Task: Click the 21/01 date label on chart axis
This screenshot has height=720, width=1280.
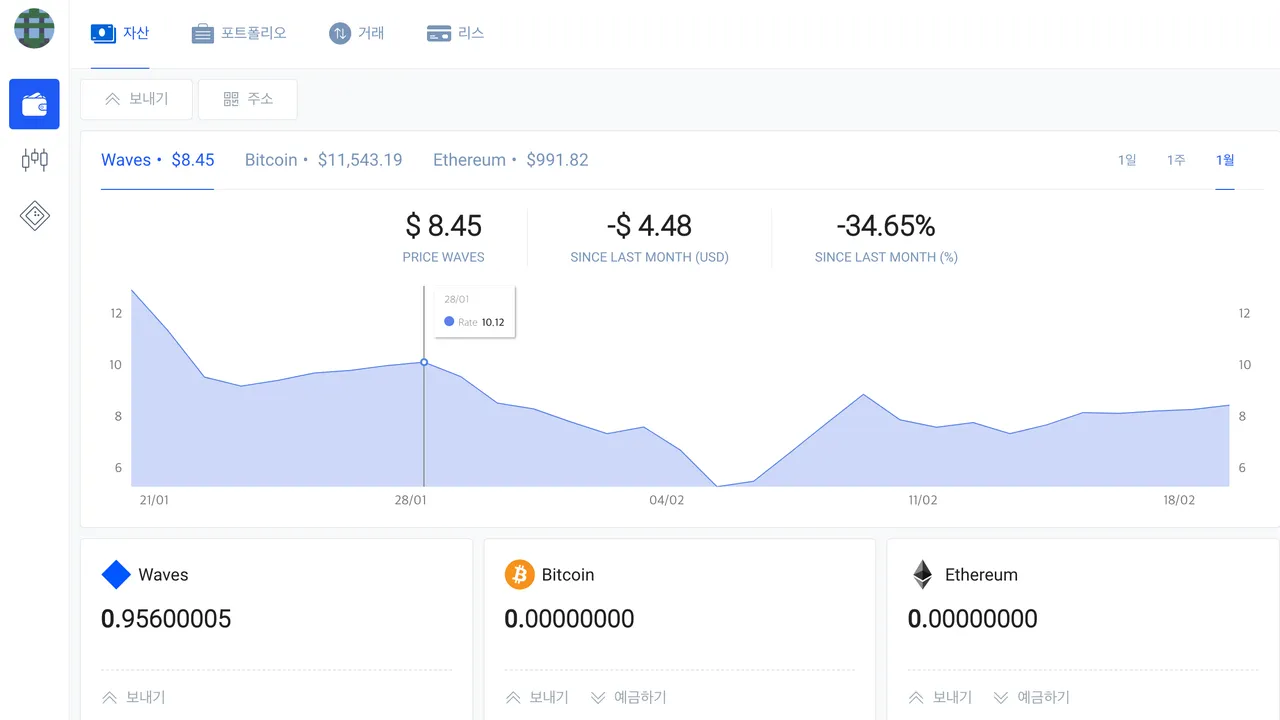Action: coord(154,500)
